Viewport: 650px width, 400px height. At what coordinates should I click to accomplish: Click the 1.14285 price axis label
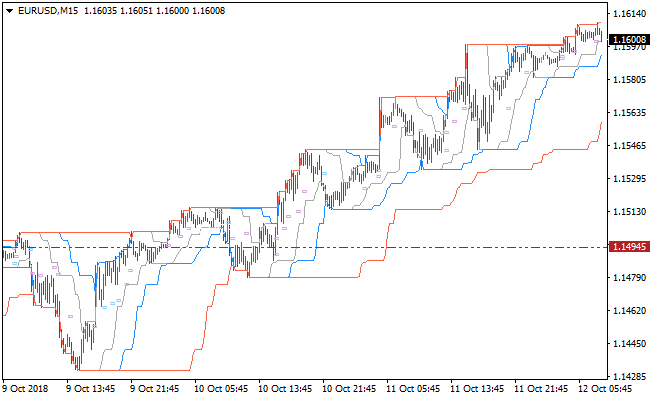629,377
